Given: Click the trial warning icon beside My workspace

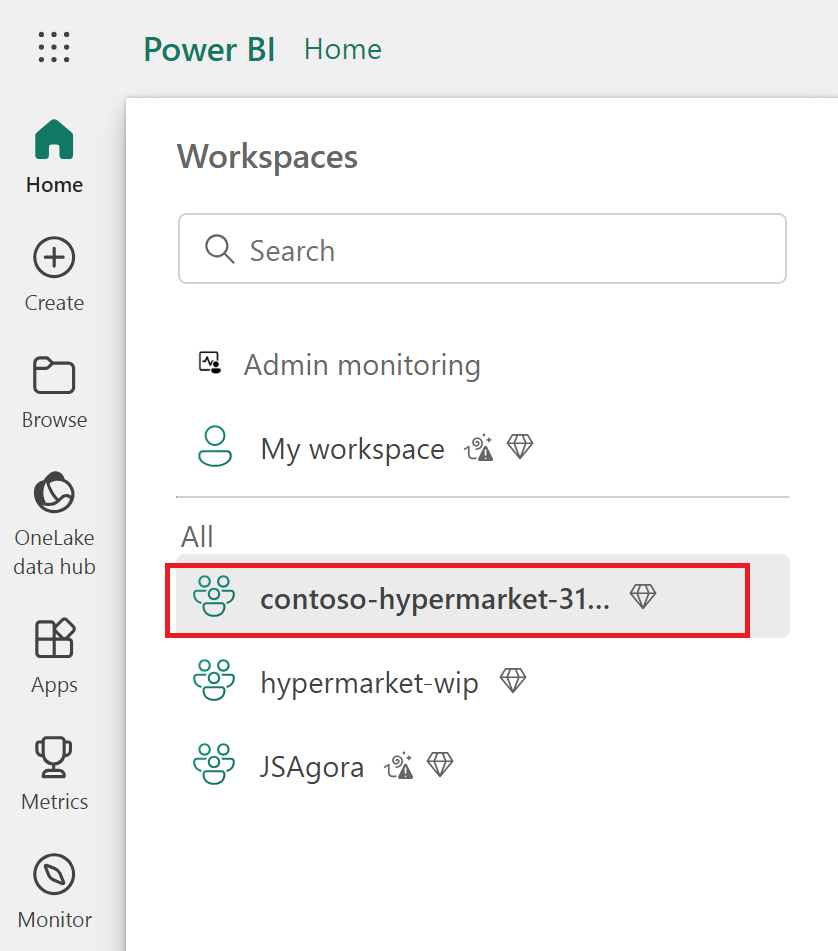Looking at the screenshot, I should (x=478, y=448).
